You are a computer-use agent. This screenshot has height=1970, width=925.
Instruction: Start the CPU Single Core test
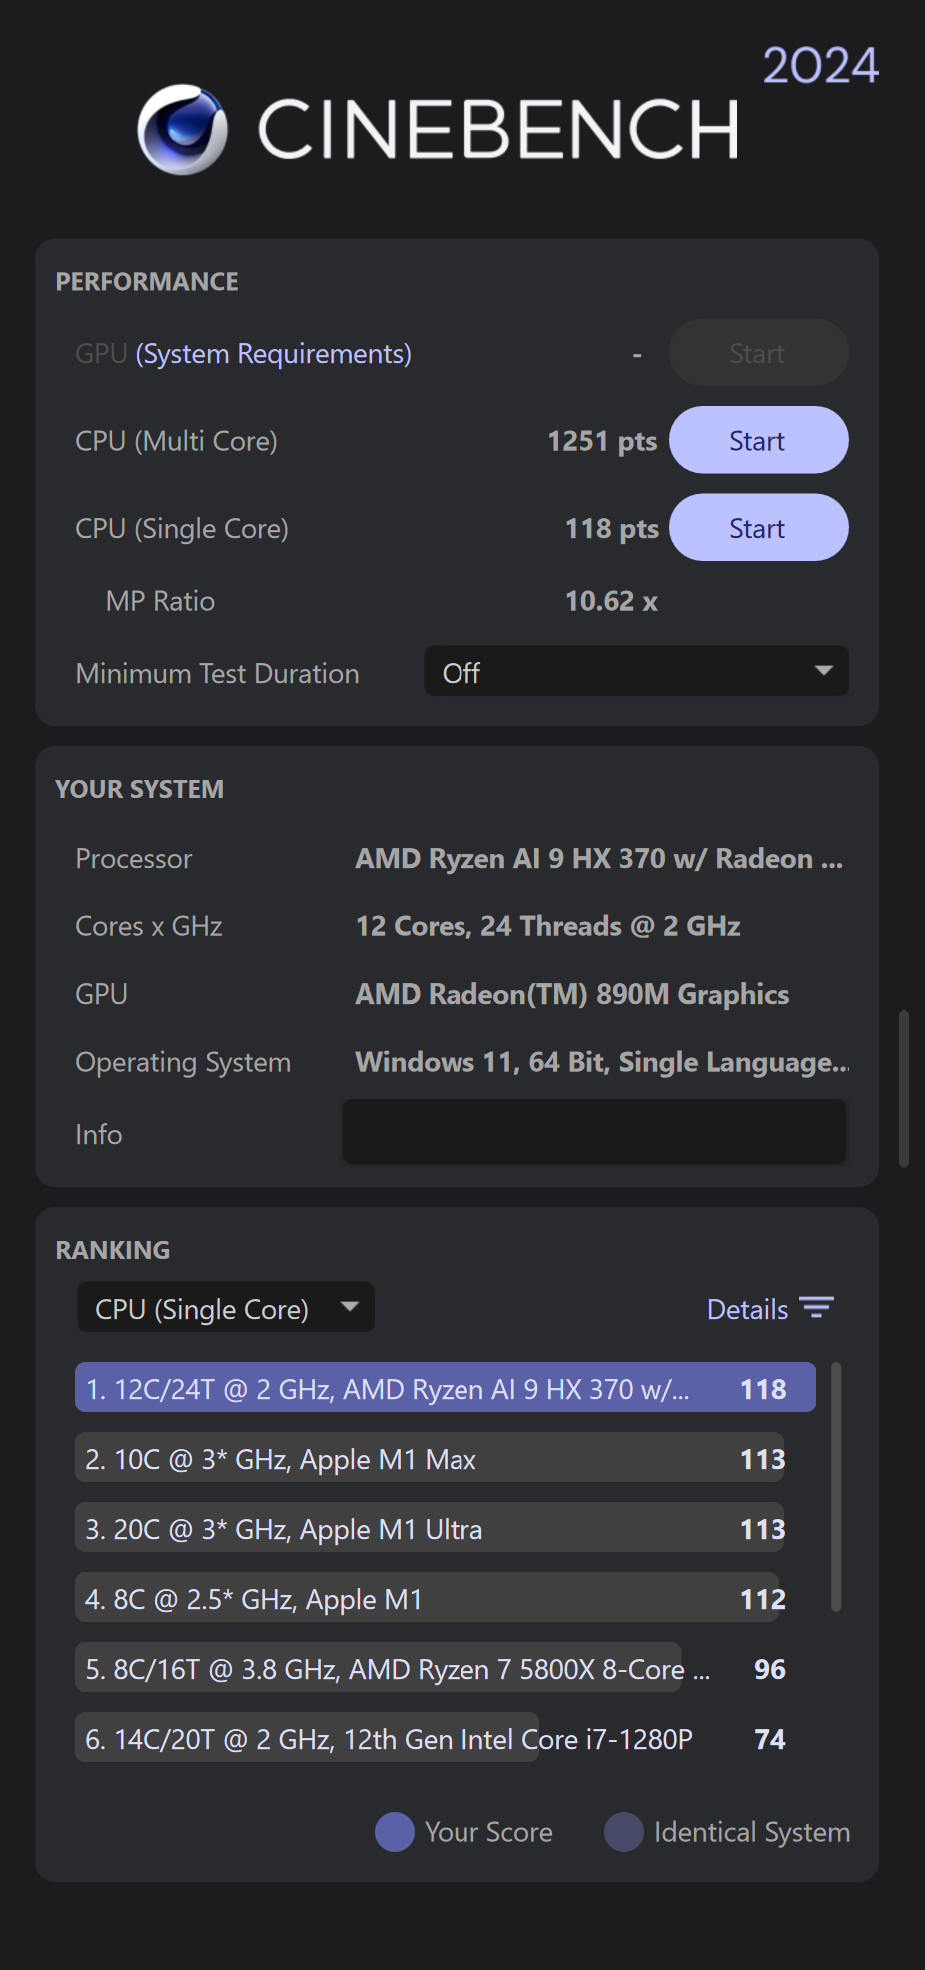758,528
